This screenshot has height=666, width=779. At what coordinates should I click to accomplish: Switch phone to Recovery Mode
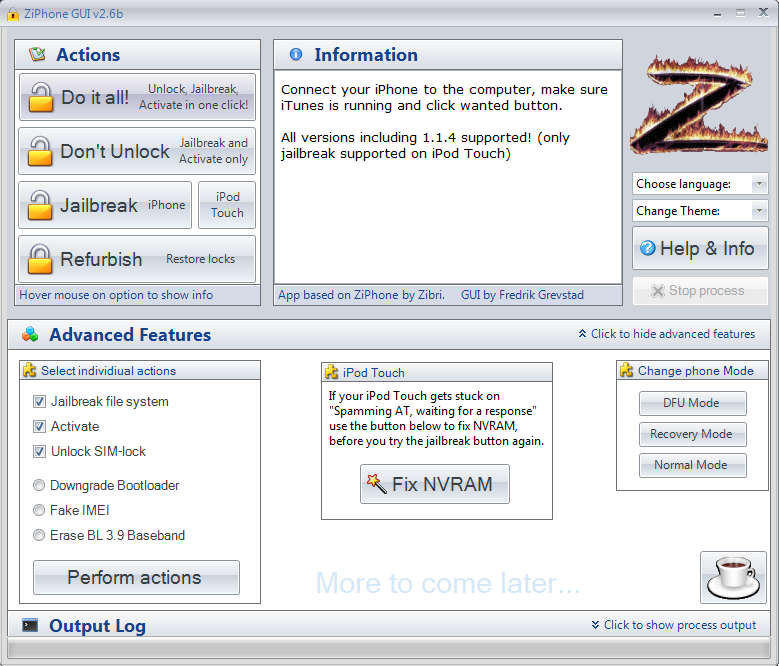693,434
